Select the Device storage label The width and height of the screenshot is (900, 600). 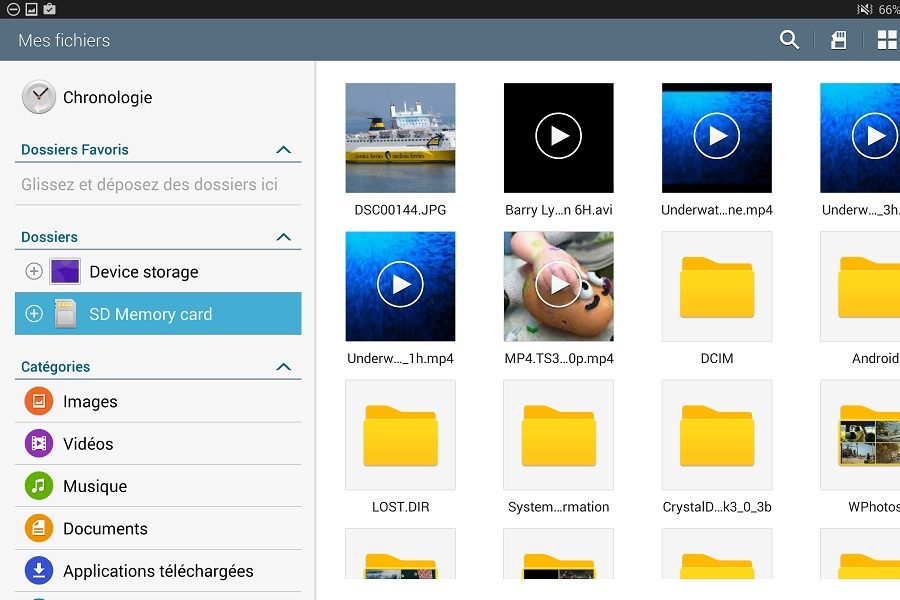[144, 272]
